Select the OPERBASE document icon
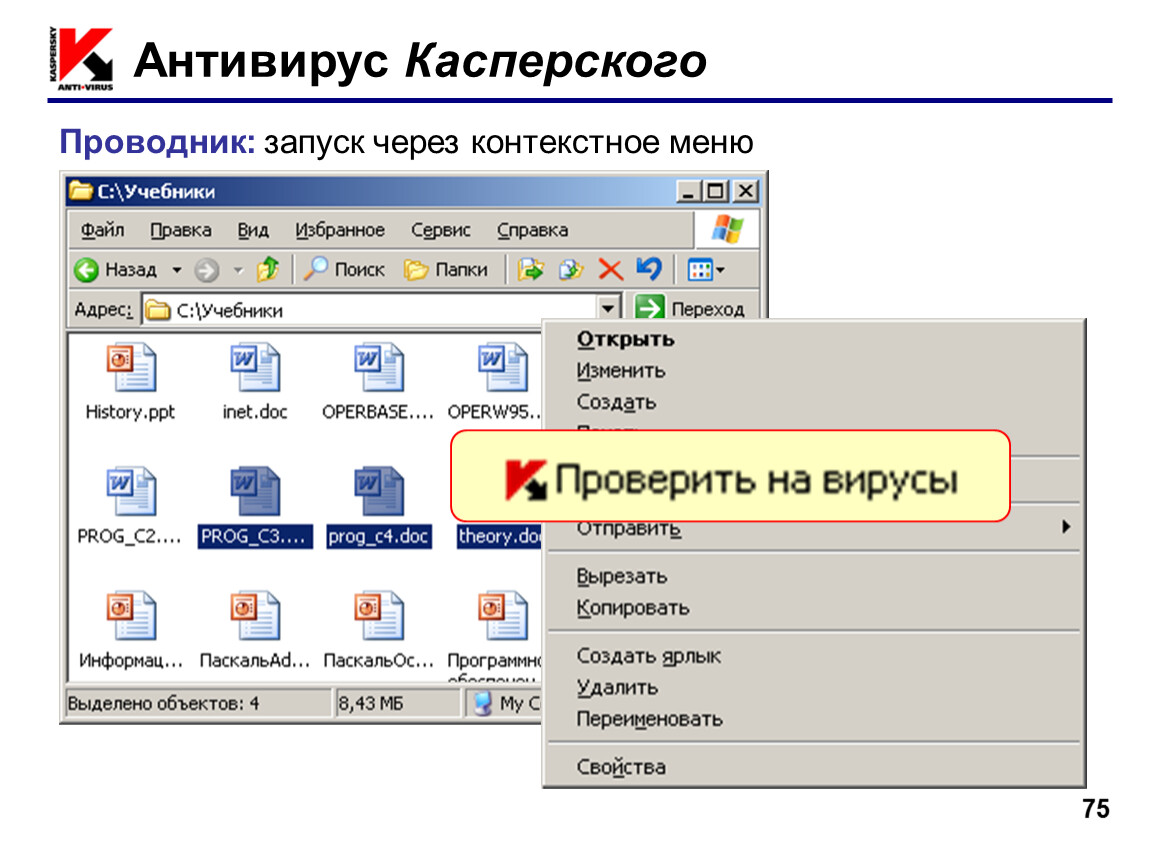The width and height of the screenshot is (1150, 864). coord(378,367)
